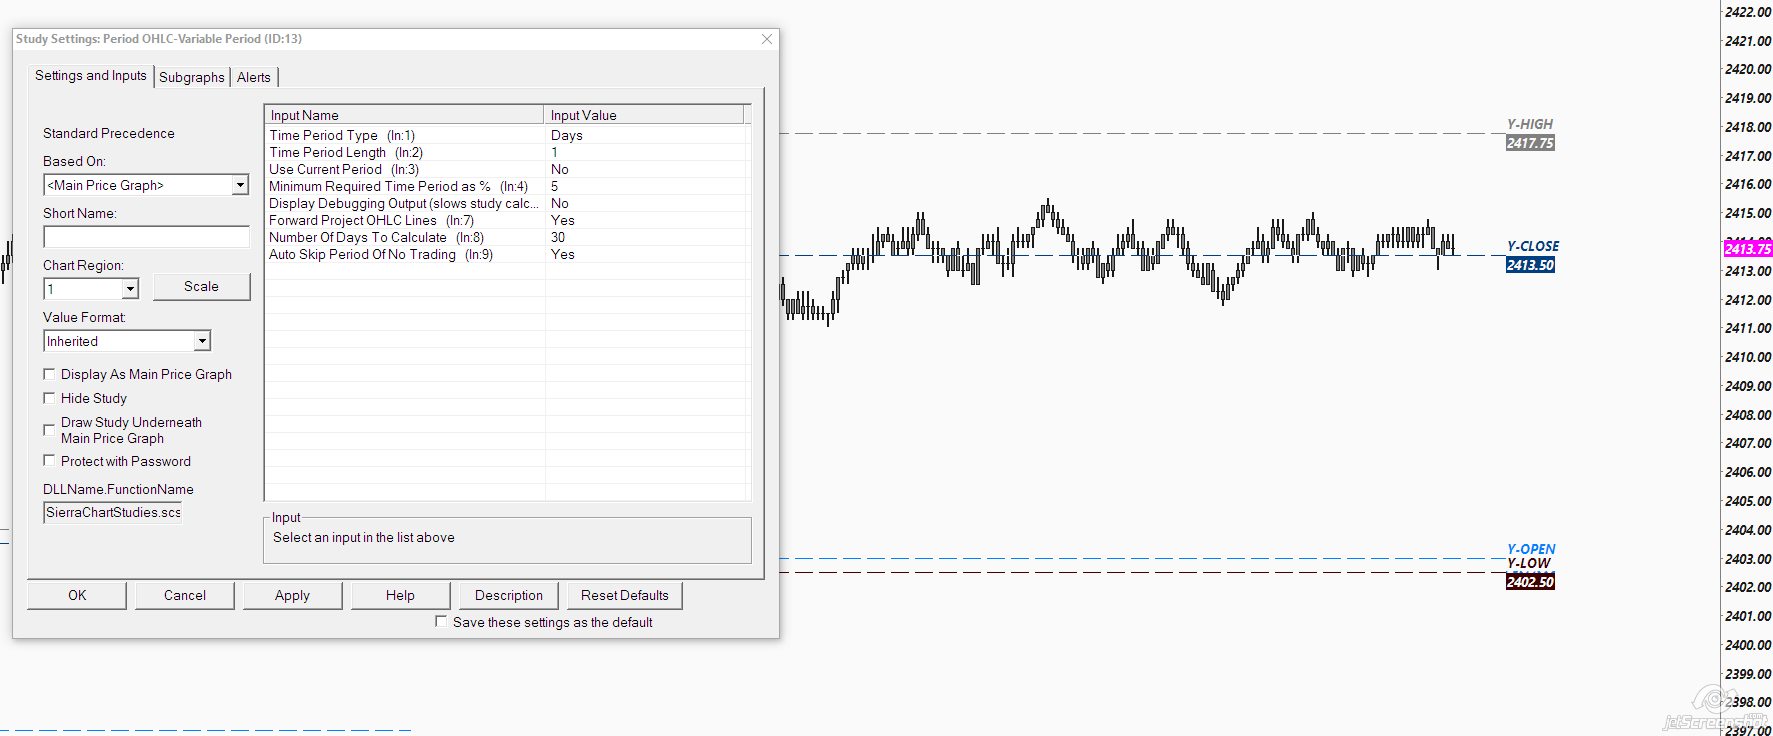Viewport: 1773px width, 736px height.
Task: Click the Y-CLOSE 2413.50 price label
Action: tap(1530, 265)
